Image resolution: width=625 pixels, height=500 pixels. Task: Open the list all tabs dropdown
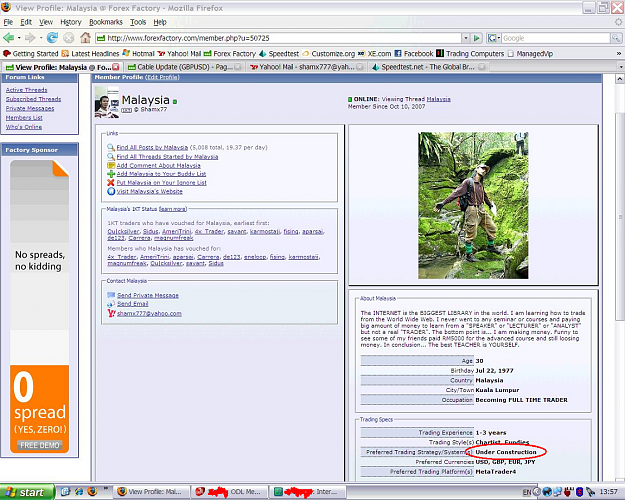[x=621, y=67]
